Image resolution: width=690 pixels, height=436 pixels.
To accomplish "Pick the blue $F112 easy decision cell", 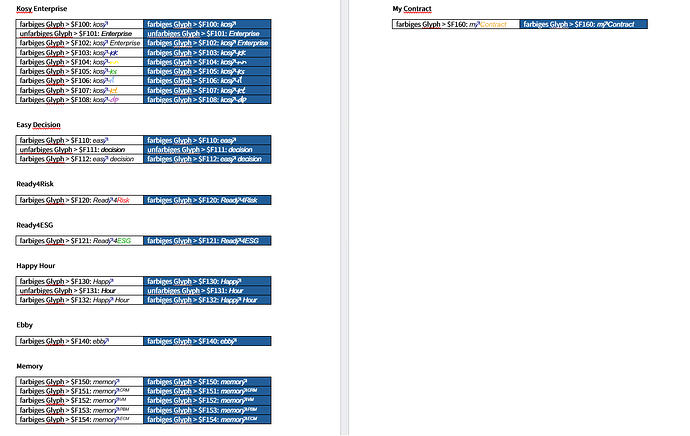I will [207, 159].
